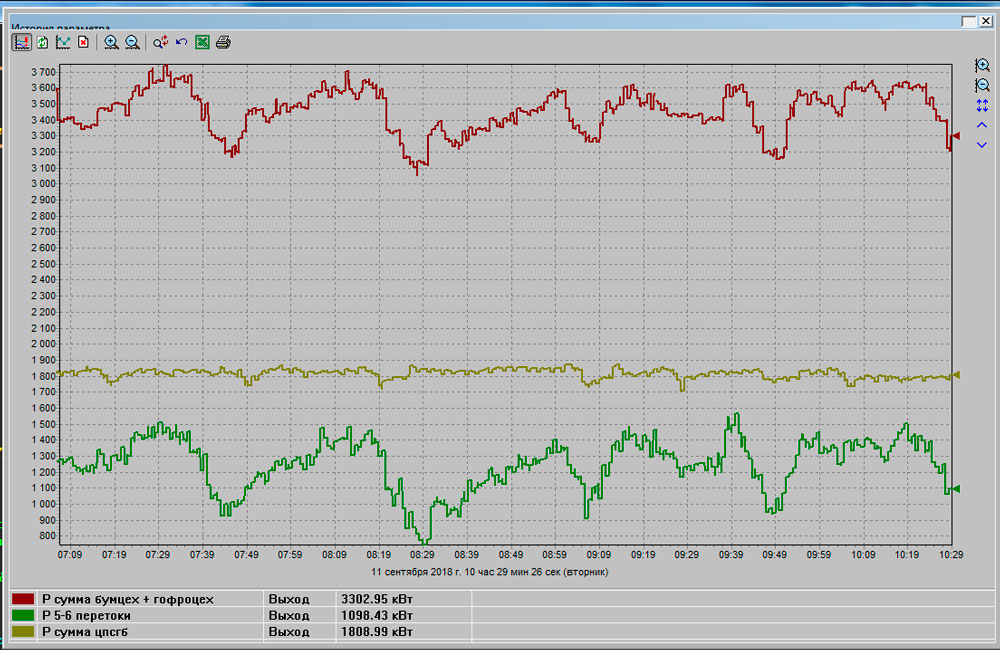Click the four-arrows vertical autoscale icon

[982, 105]
